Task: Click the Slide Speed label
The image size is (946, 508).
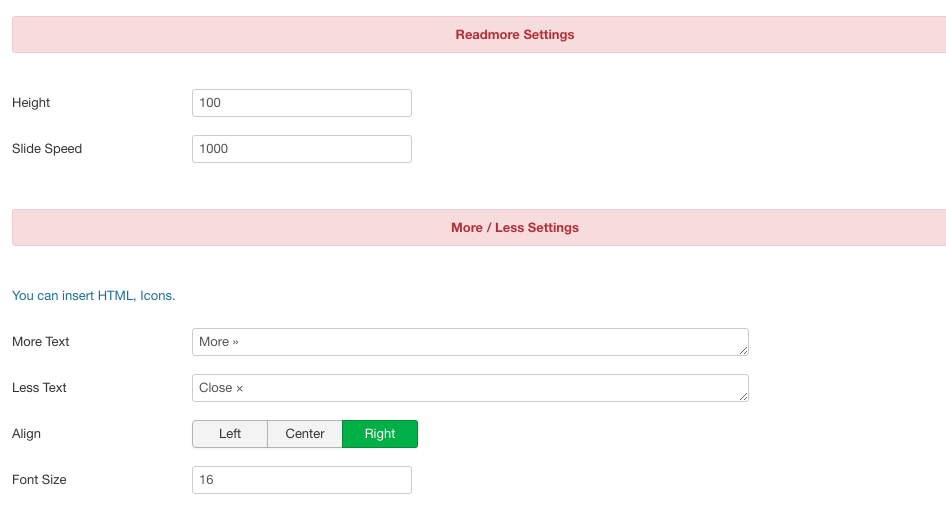Action: click(x=47, y=148)
